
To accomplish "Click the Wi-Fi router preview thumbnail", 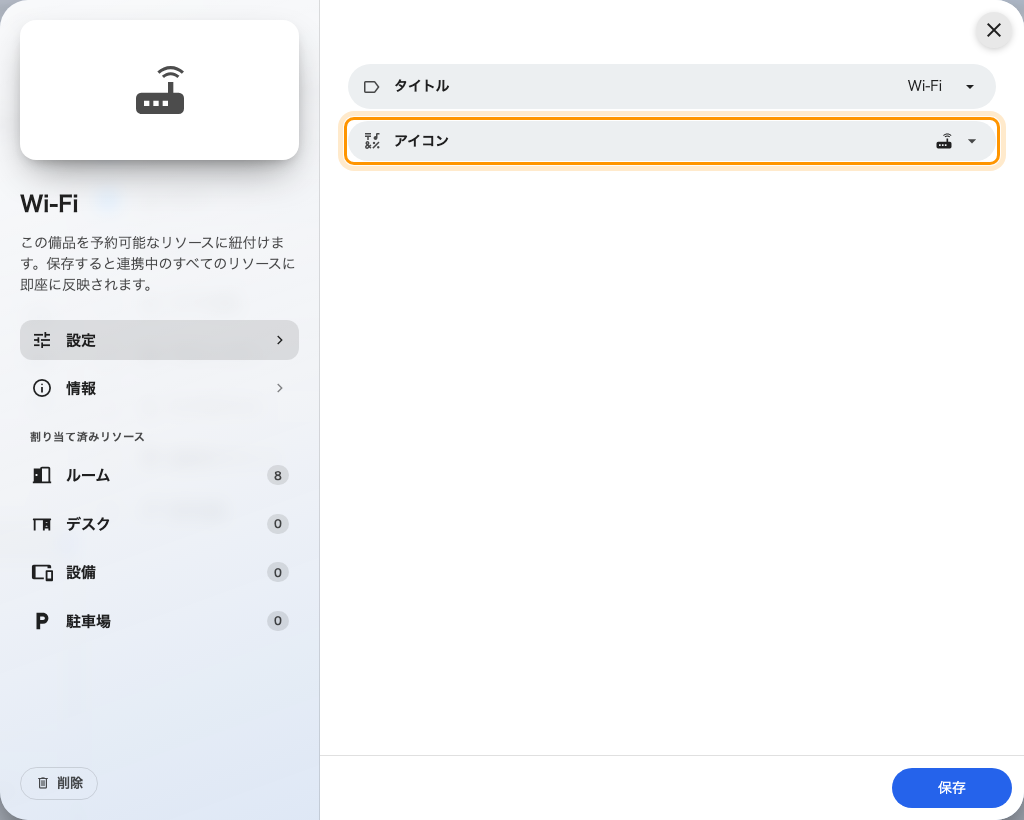I will point(159,90).
